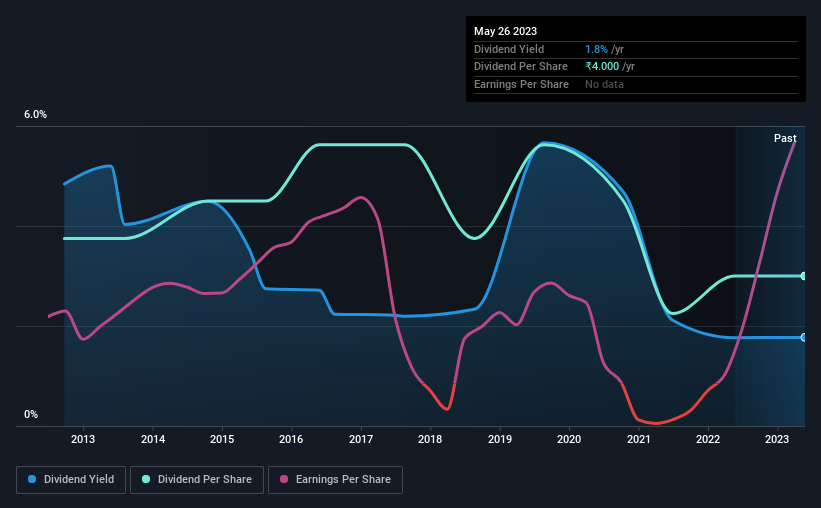The width and height of the screenshot is (821, 508).
Task: Select the 2016 label on the x-axis
Action: click(291, 439)
